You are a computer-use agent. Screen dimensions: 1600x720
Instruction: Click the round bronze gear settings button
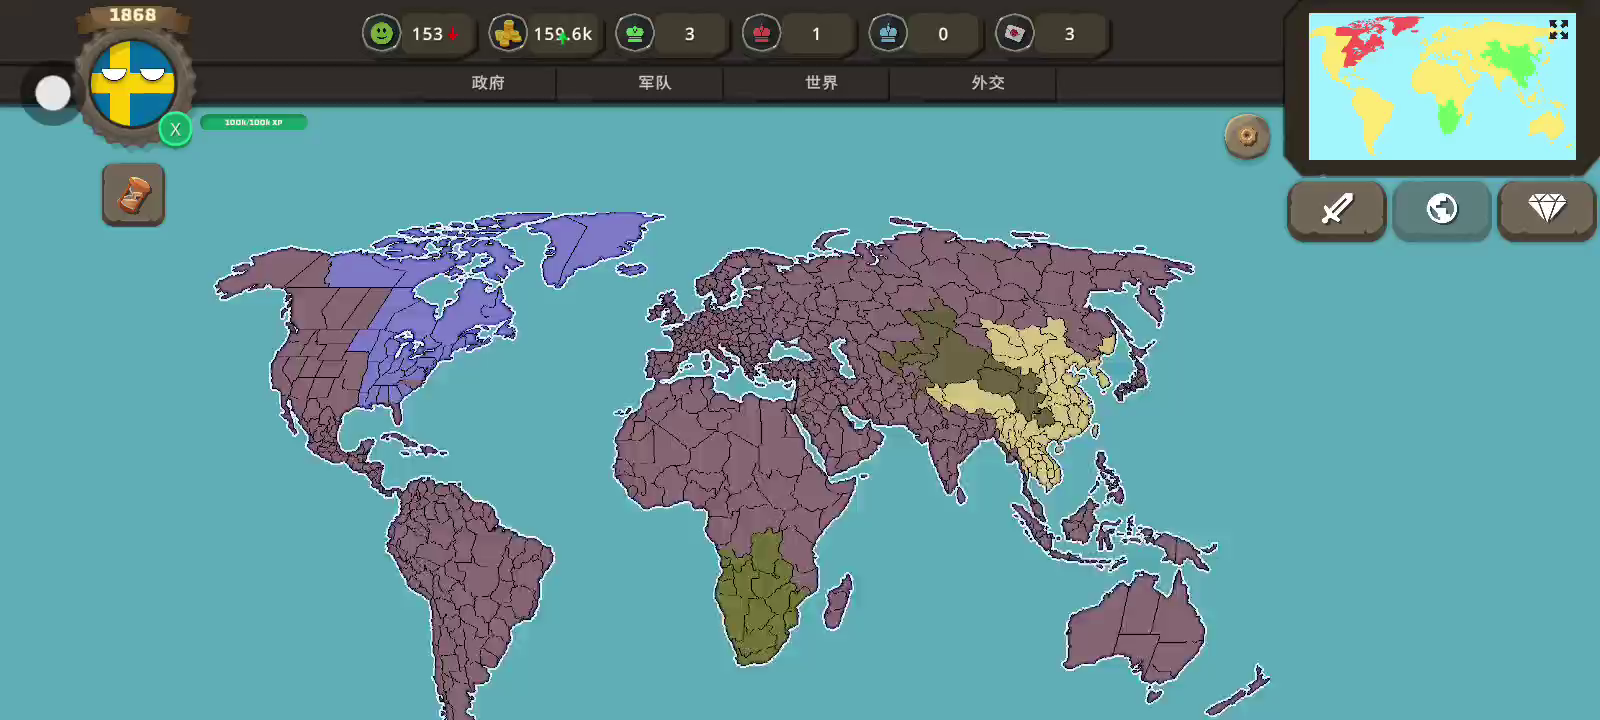tap(1247, 136)
